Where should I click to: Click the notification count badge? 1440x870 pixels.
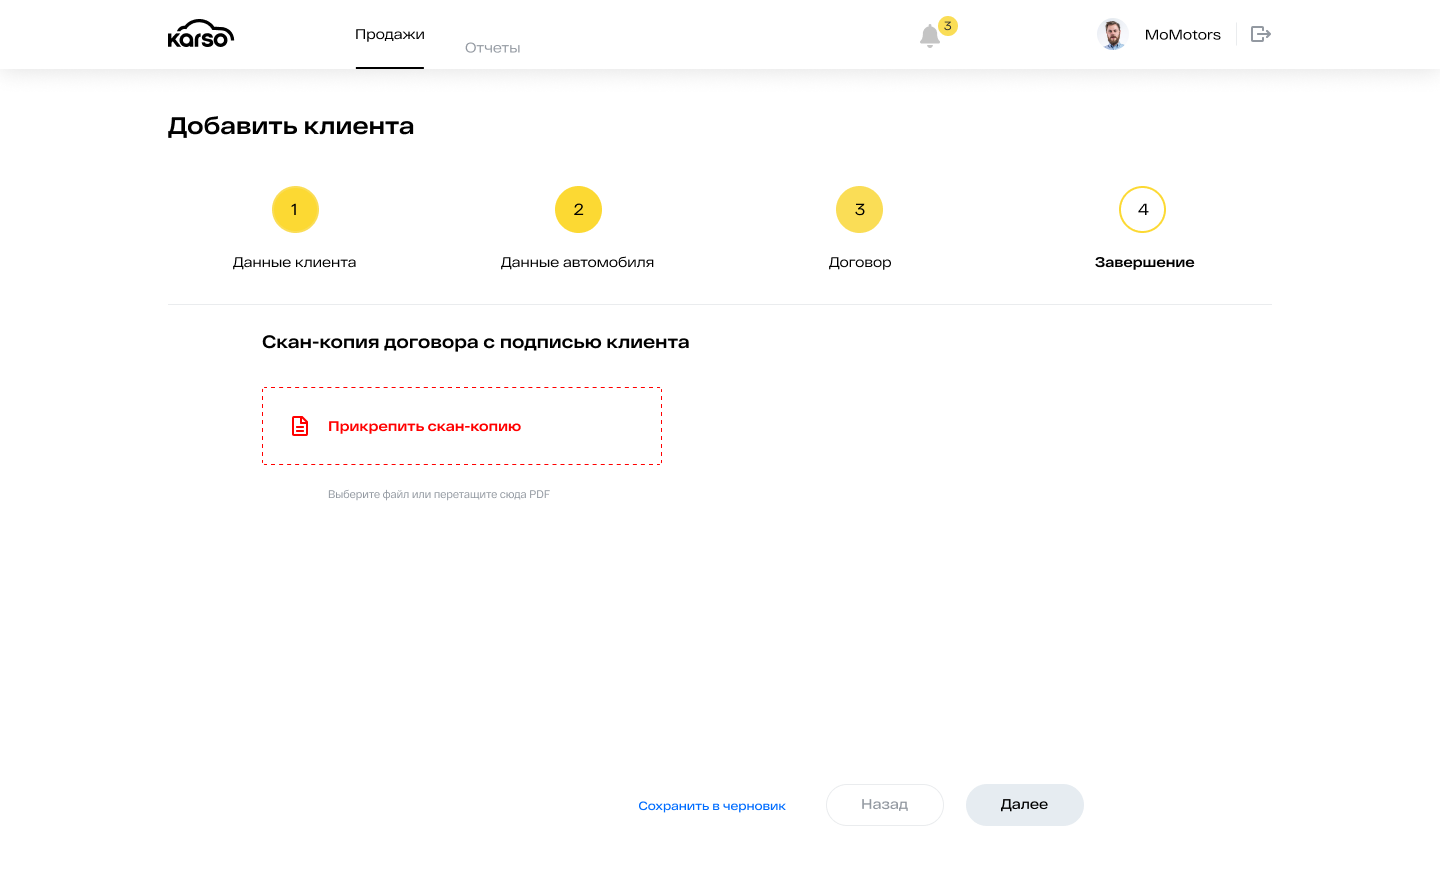(948, 26)
